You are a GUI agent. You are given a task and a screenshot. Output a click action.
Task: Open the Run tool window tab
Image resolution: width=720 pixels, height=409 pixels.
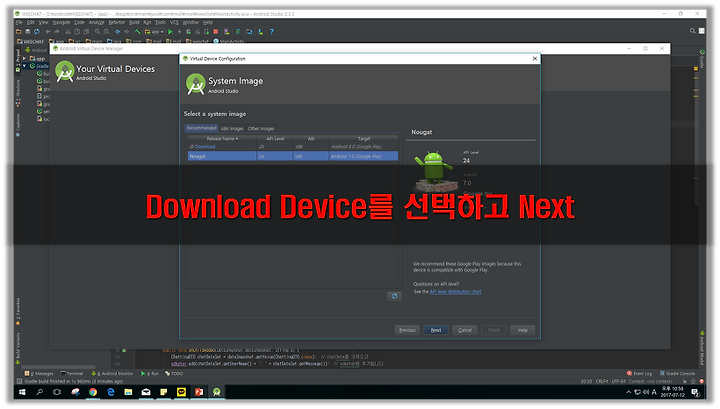click(150, 374)
